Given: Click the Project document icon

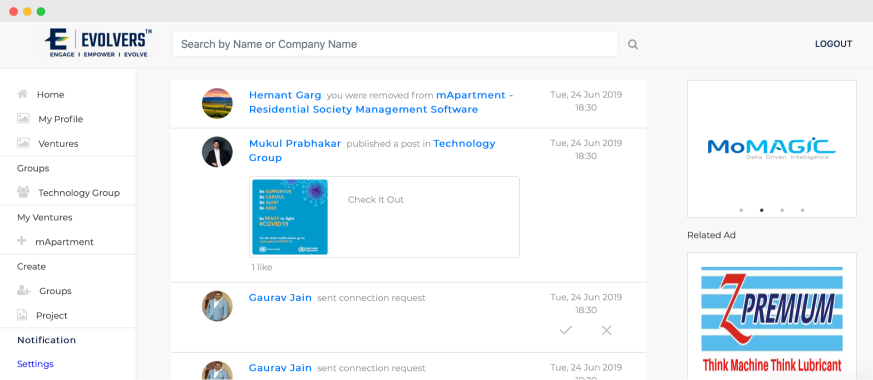Looking at the screenshot, I should tap(22, 315).
